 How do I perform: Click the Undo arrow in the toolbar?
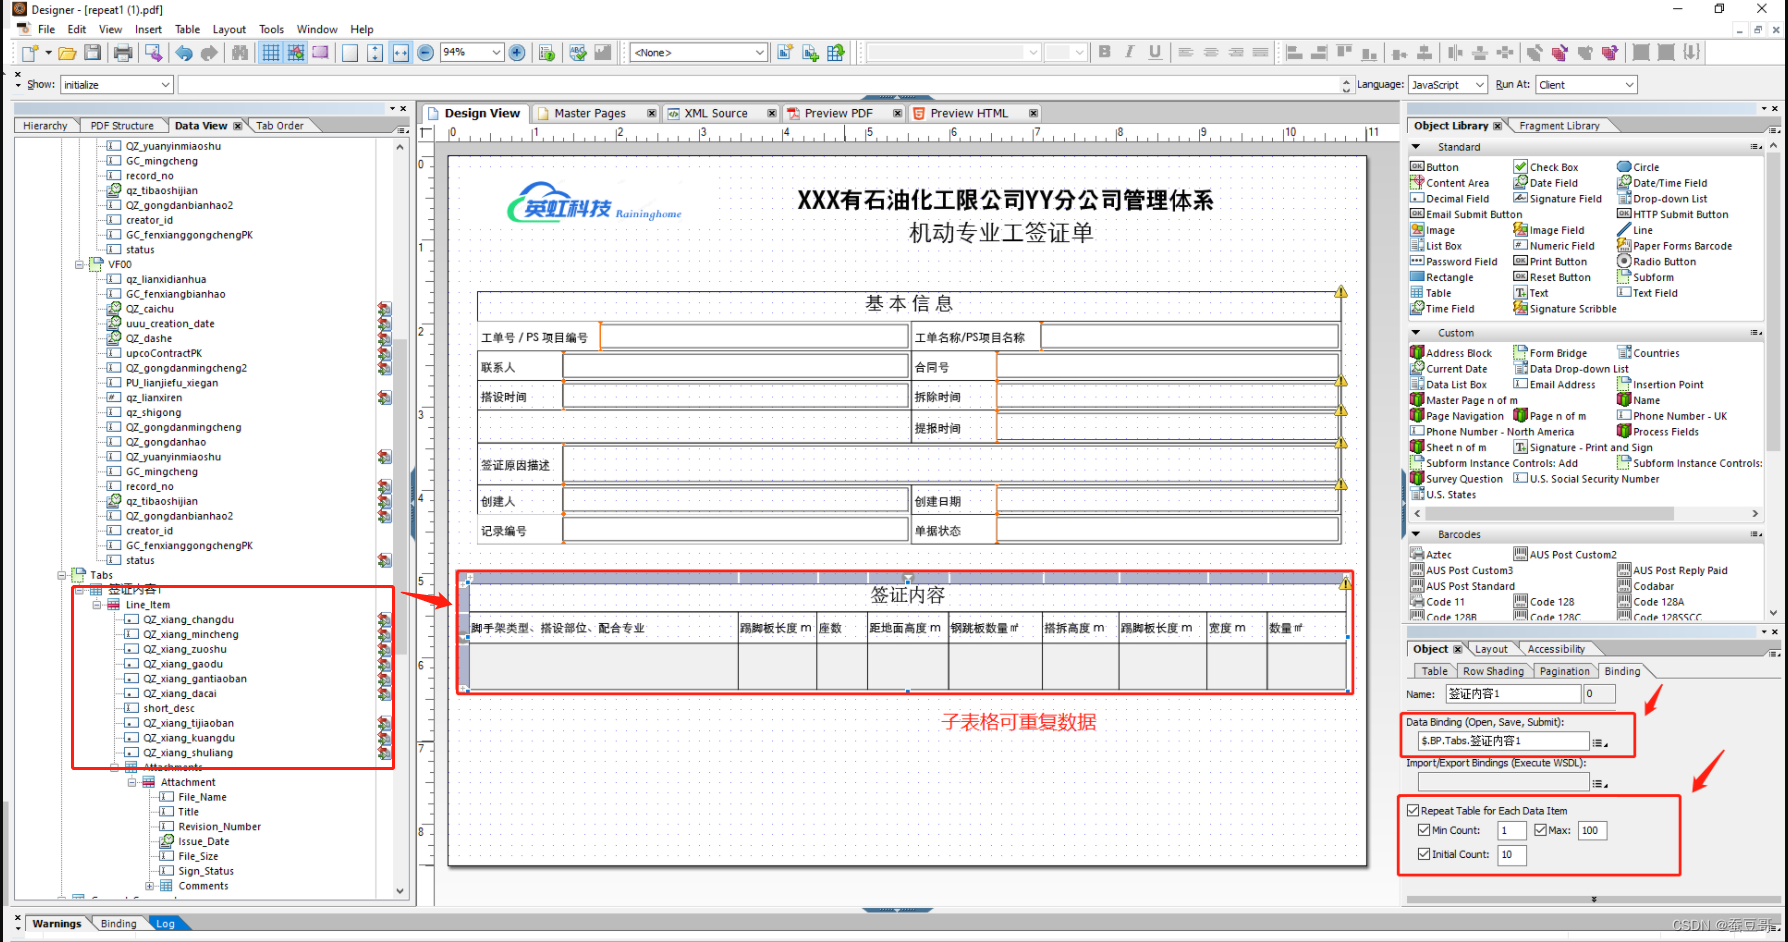185,53
